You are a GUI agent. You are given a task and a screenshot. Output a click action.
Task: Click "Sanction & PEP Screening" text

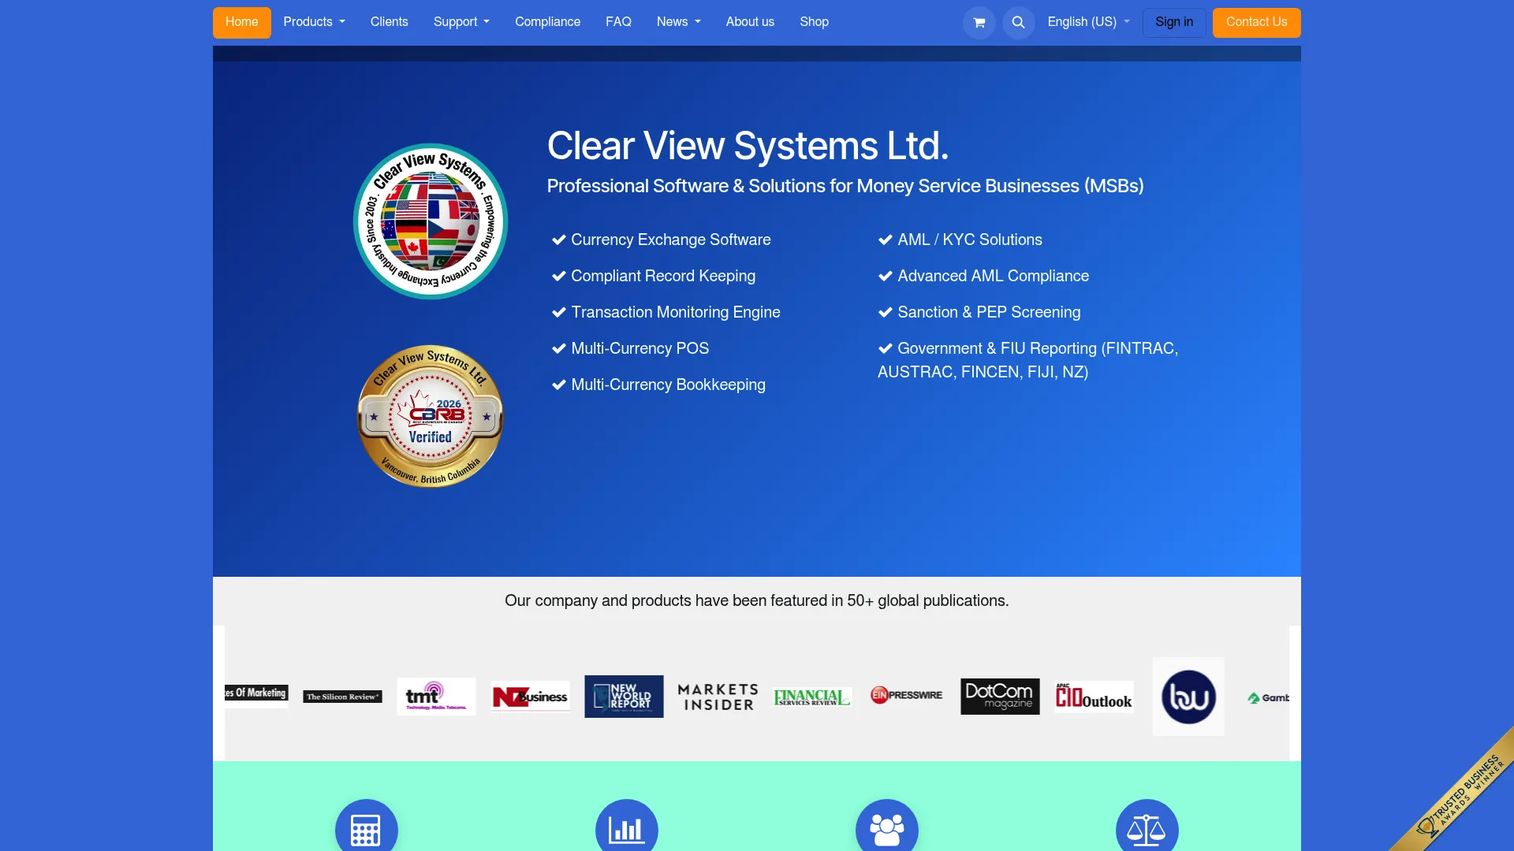(x=989, y=312)
